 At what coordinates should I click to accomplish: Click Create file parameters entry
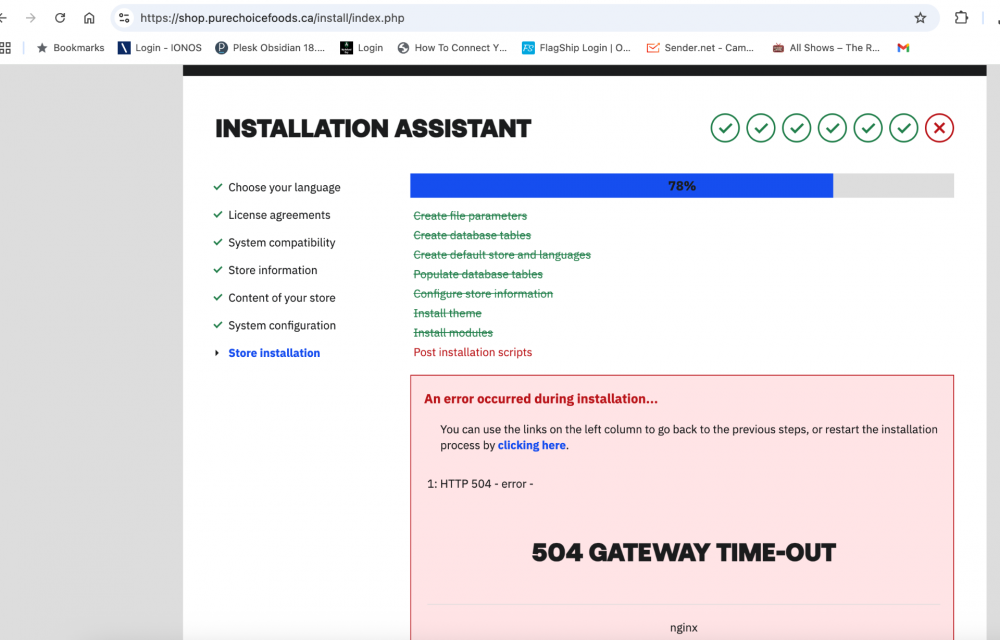(x=470, y=216)
